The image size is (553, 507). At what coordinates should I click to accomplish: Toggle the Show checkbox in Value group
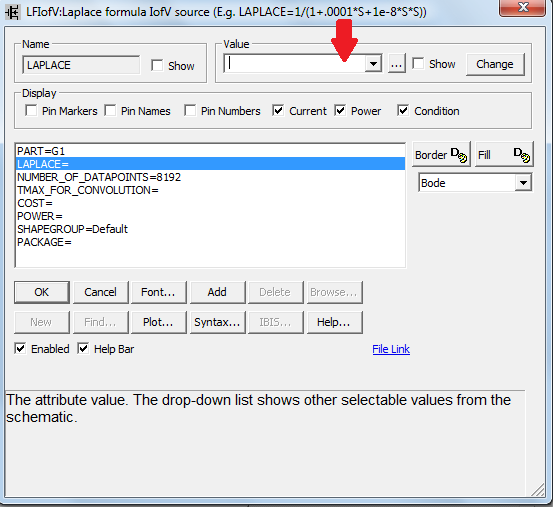point(418,63)
